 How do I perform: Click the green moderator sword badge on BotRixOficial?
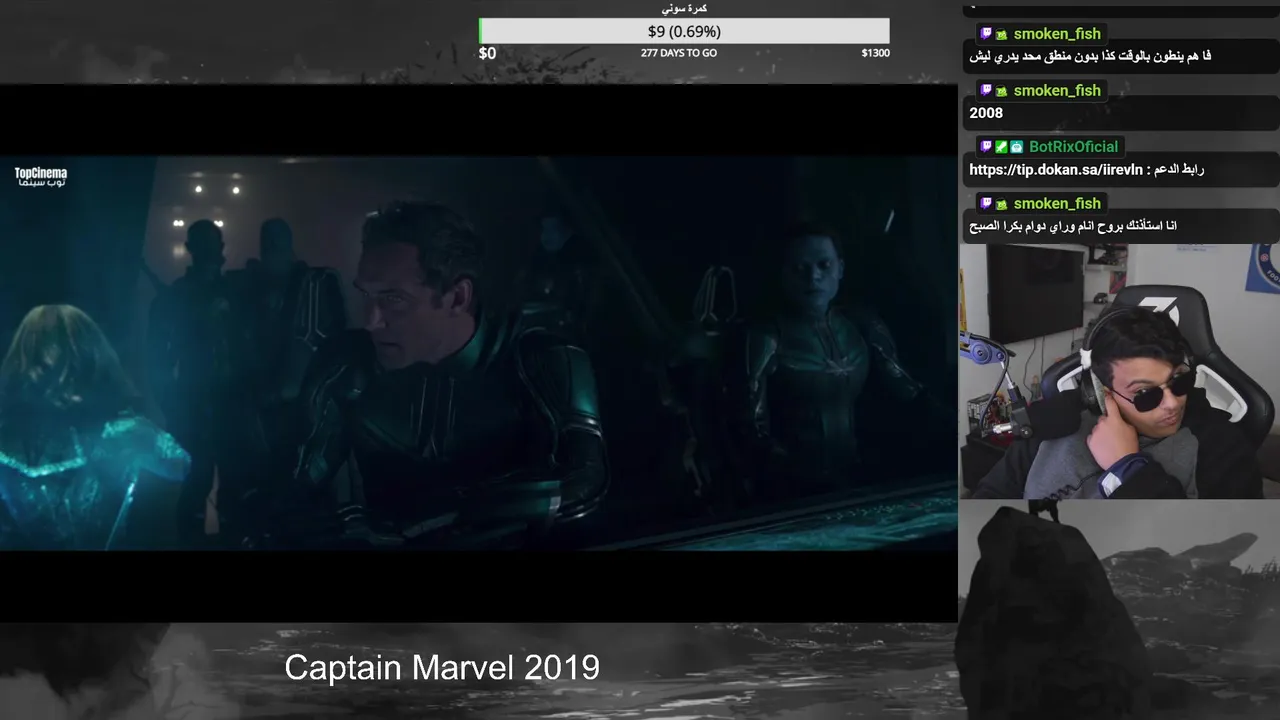1001,147
